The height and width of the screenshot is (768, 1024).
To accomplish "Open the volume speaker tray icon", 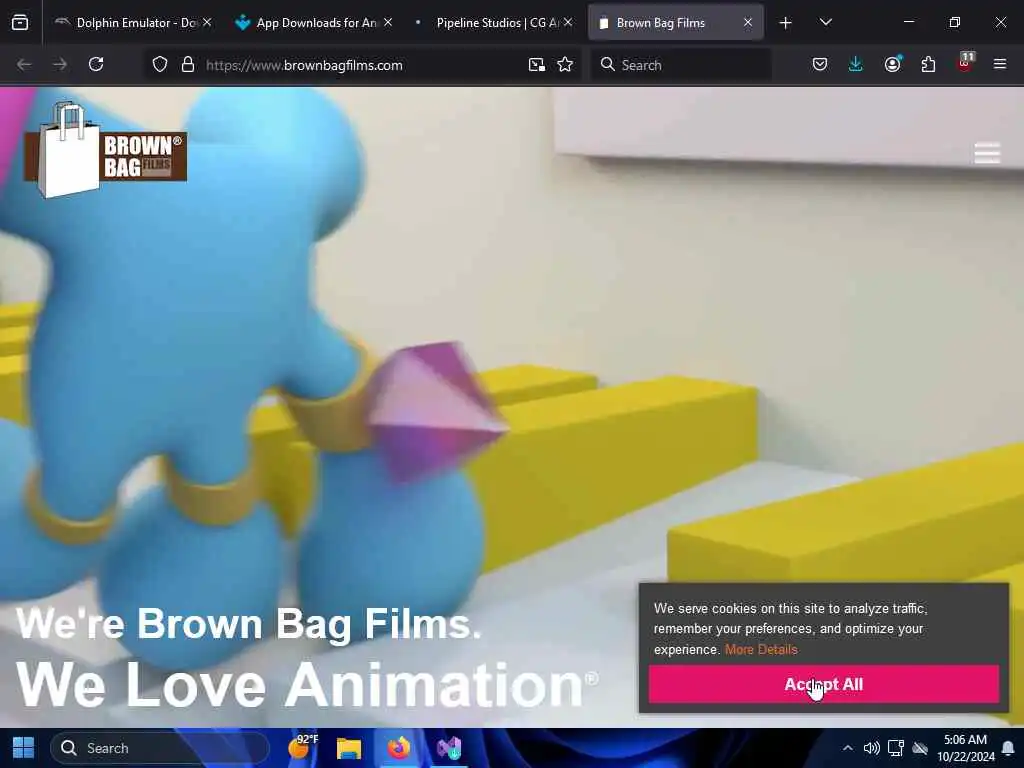I will coord(871,748).
